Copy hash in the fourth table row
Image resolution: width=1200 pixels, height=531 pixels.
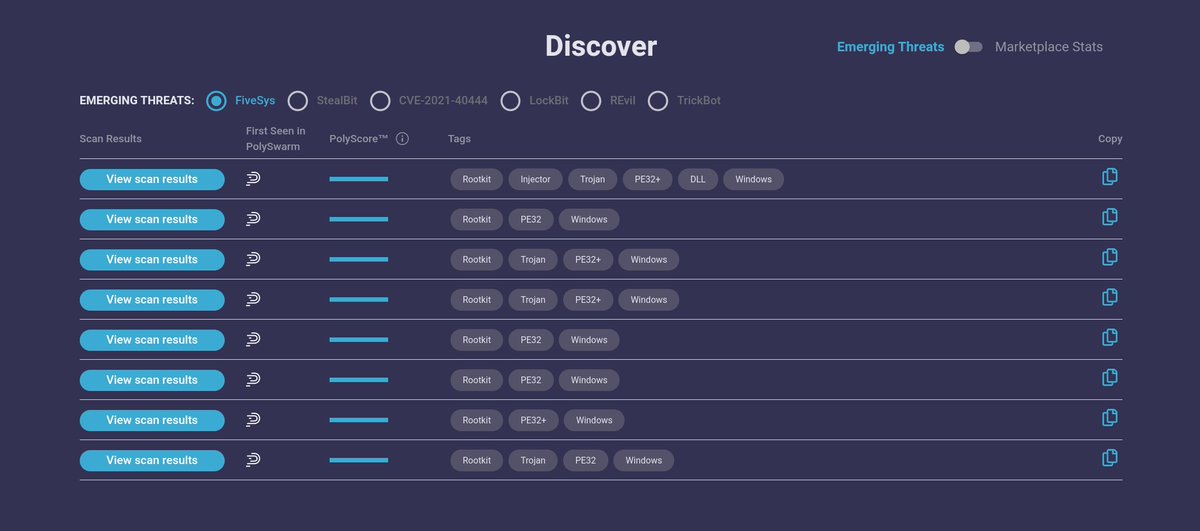[1109, 297]
